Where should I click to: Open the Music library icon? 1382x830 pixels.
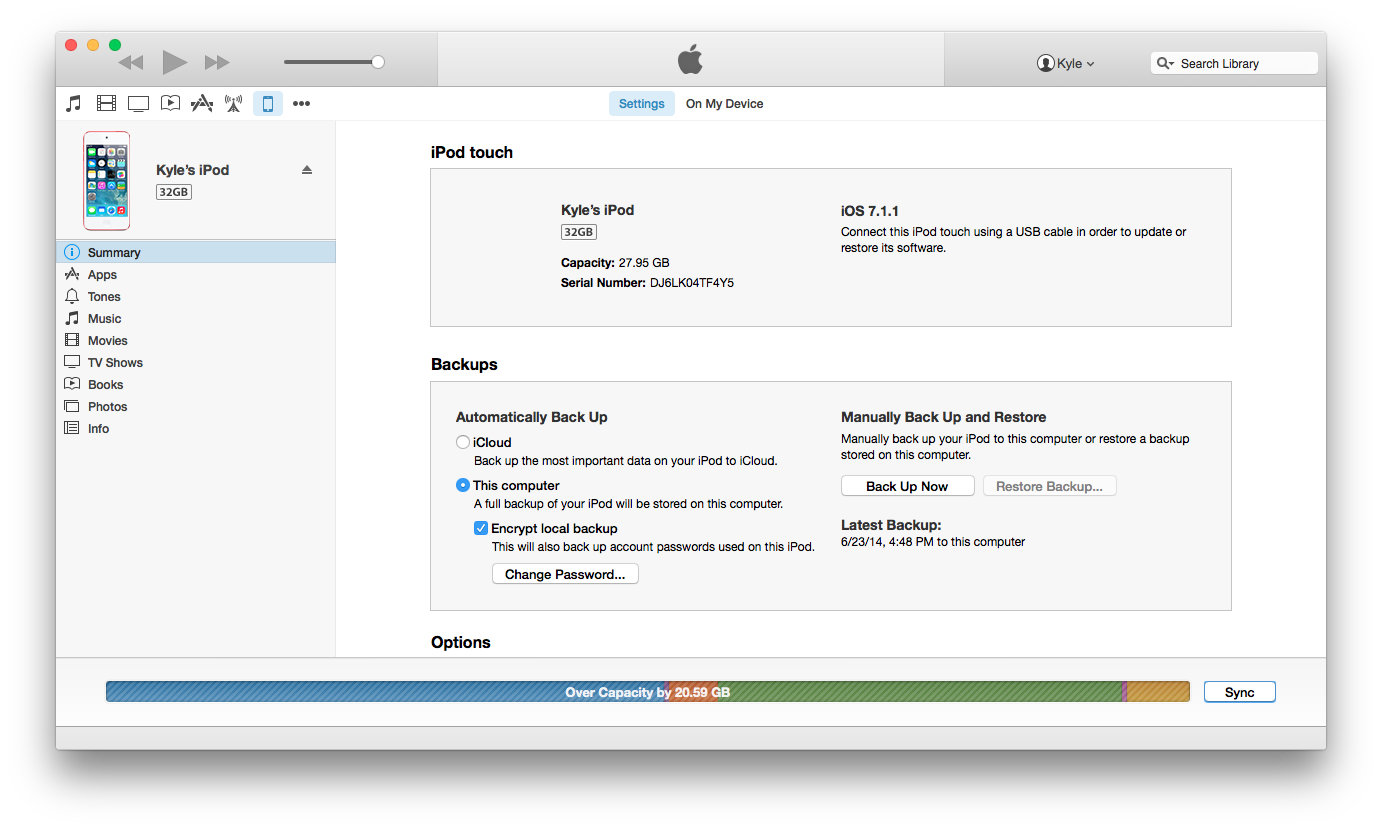pyautogui.click(x=73, y=103)
